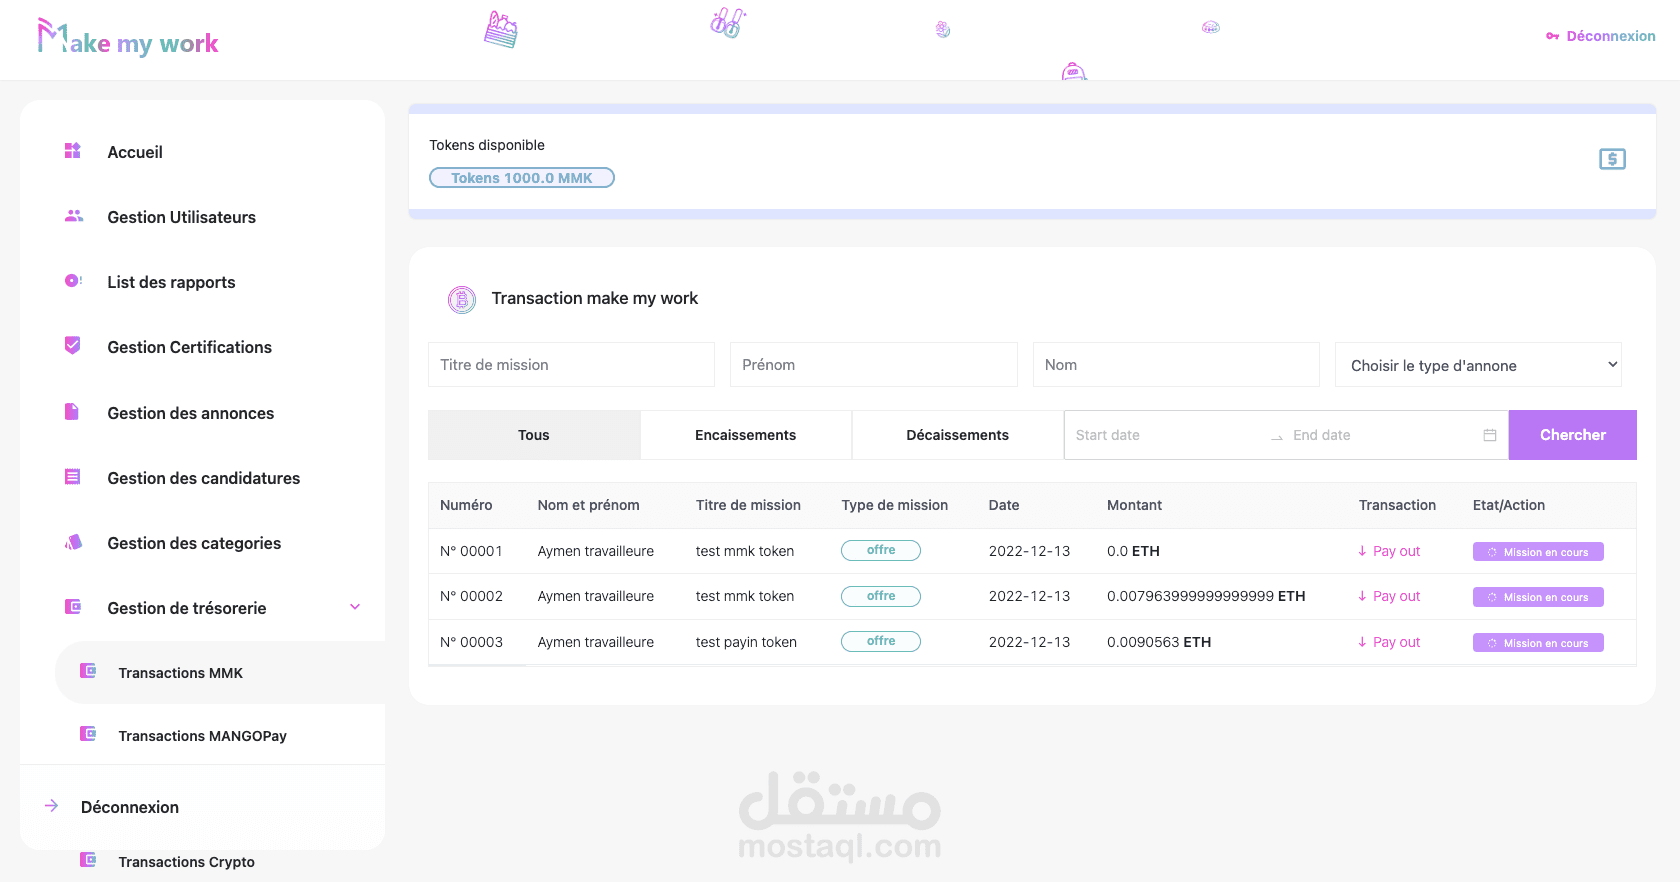Open Gestion des candidatures menu item
The width and height of the screenshot is (1680, 882).
(x=204, y=478)
